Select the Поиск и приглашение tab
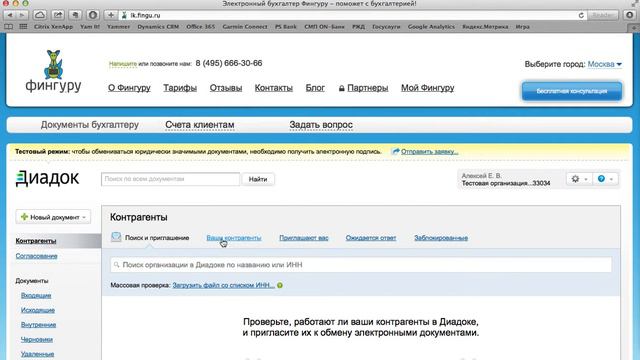The image size is (640, 360). pyautogui.click(x=157, y=238)
